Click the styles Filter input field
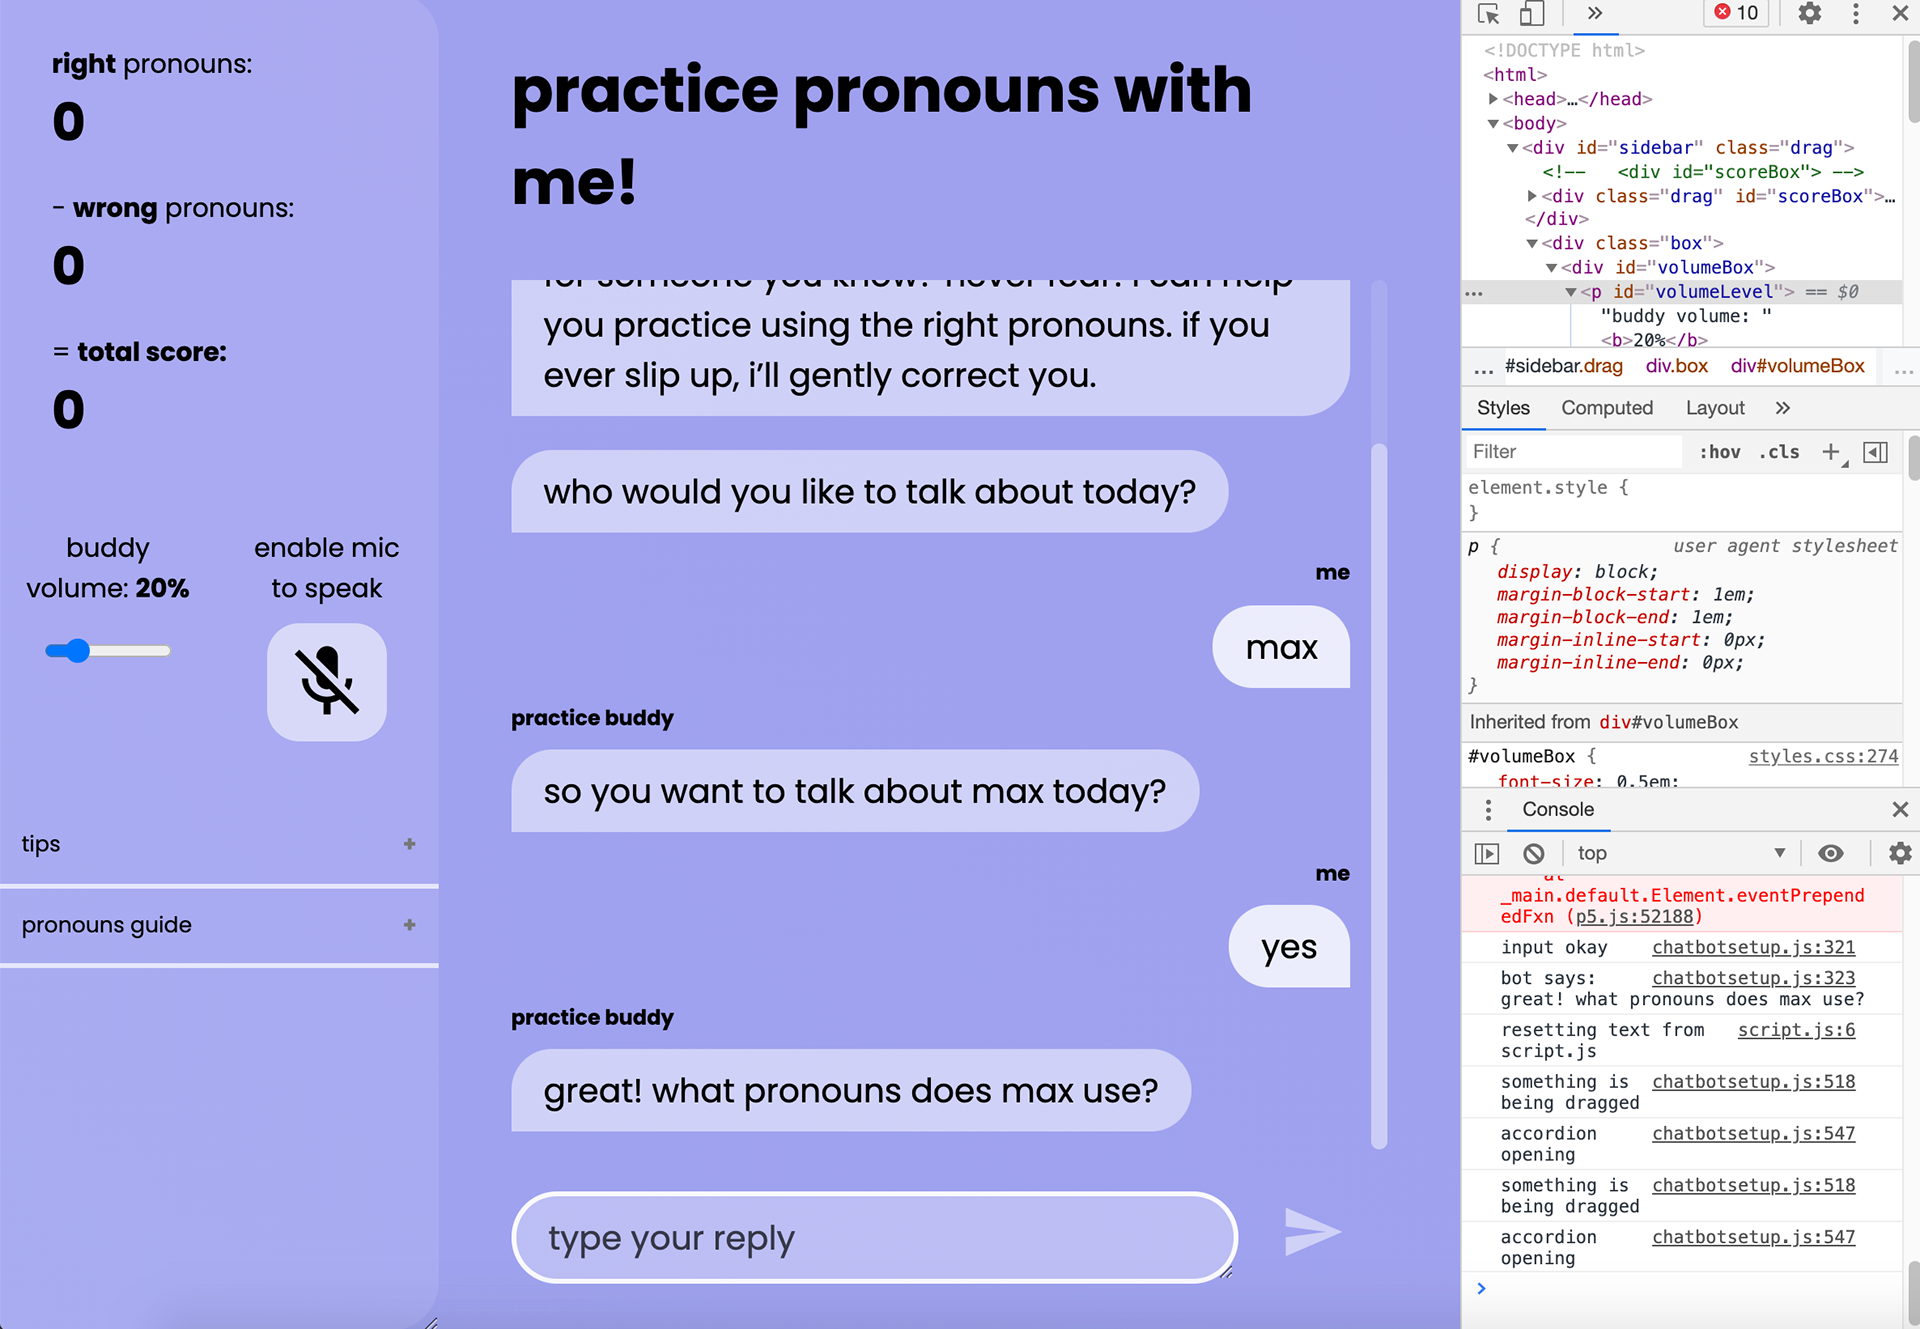Screen dimensions: 1920x1329 click(1574, 452)
